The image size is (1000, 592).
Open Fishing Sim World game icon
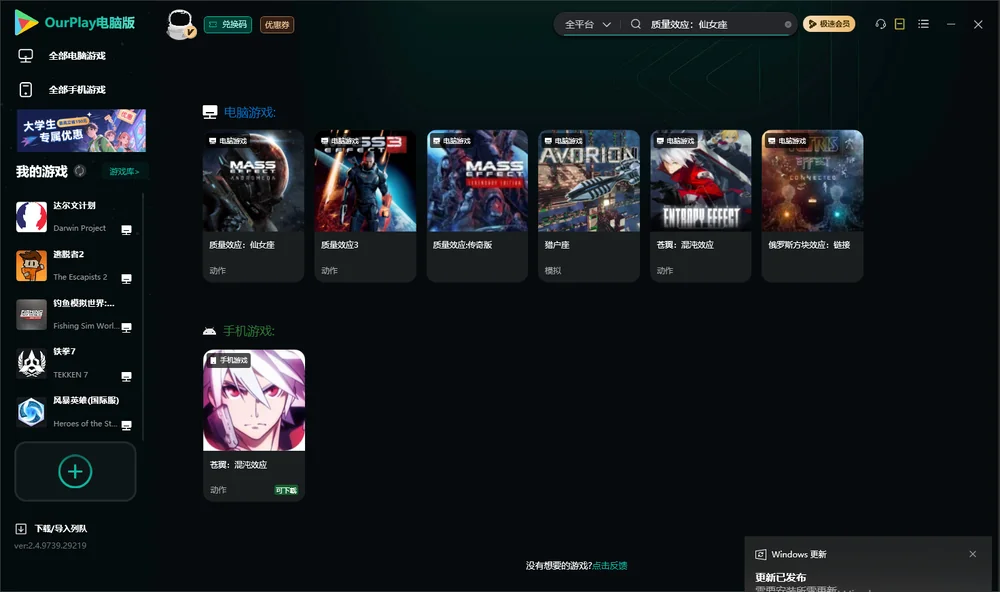click(x=31, y=314)
